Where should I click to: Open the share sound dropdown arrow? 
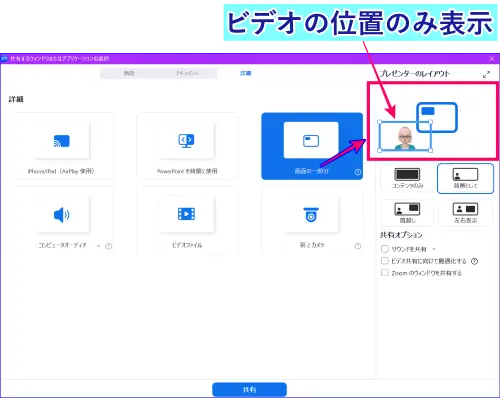[434, 249]
